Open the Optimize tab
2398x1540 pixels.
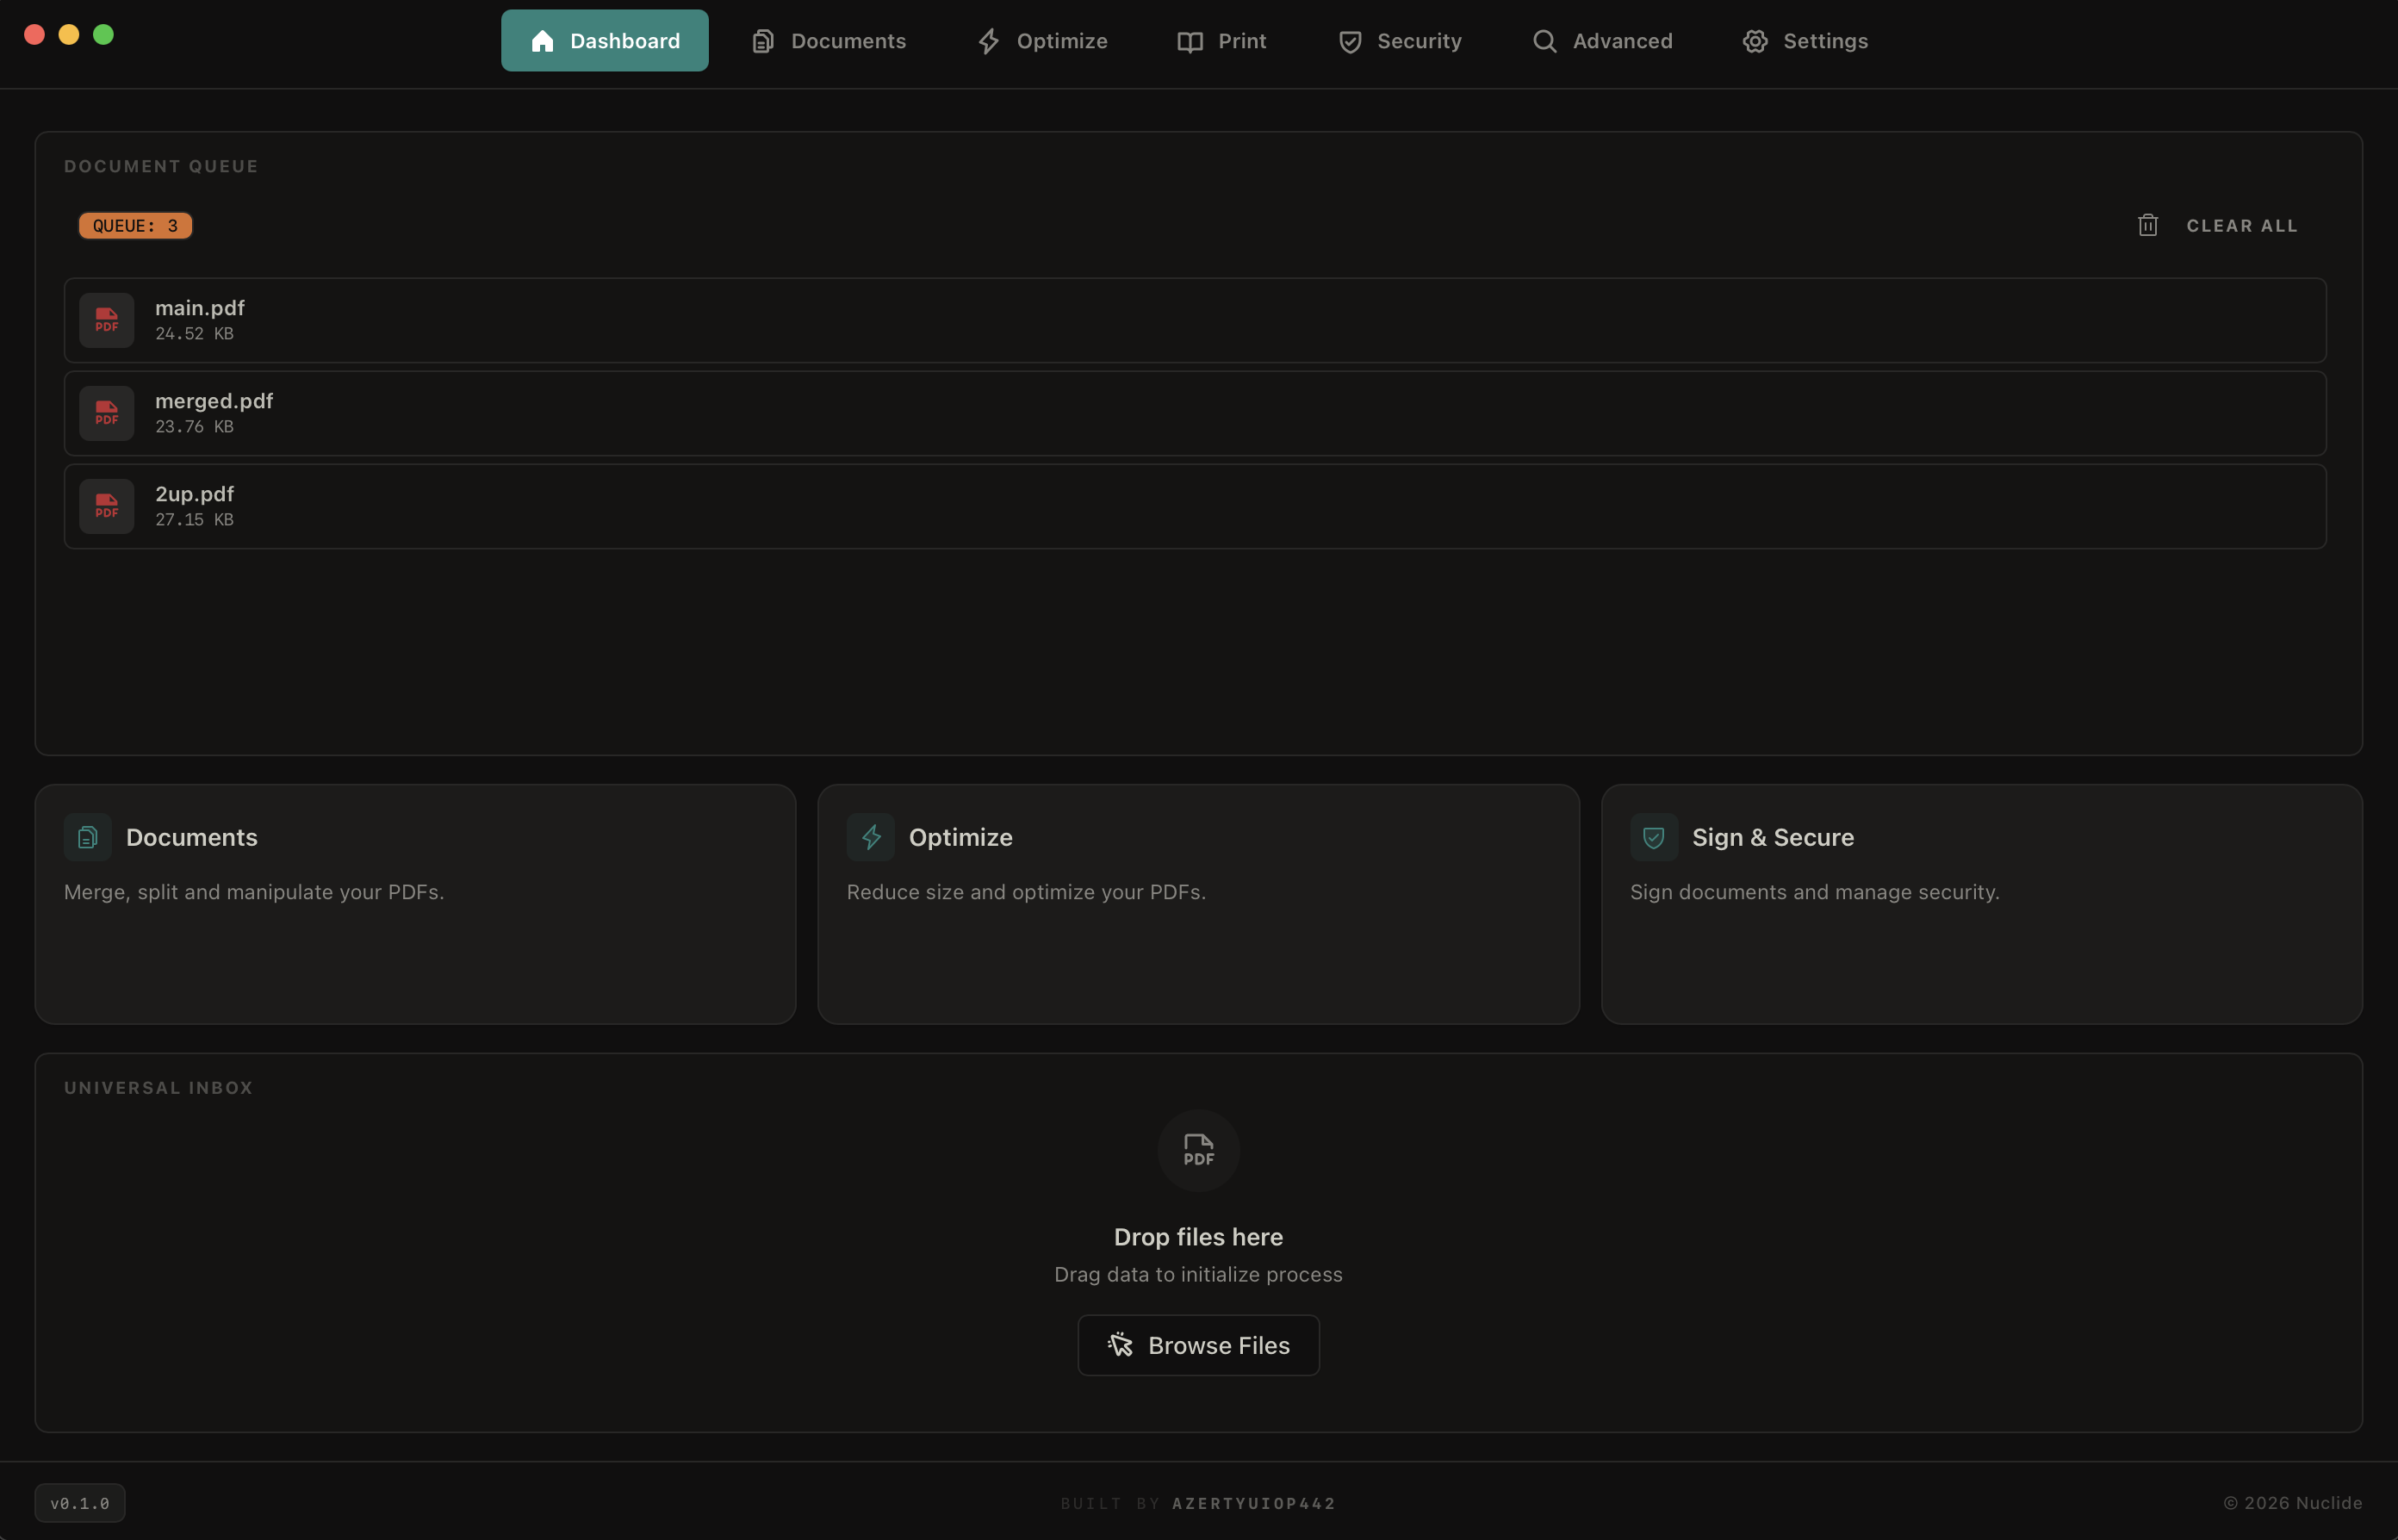click(x=1042, y=41)
